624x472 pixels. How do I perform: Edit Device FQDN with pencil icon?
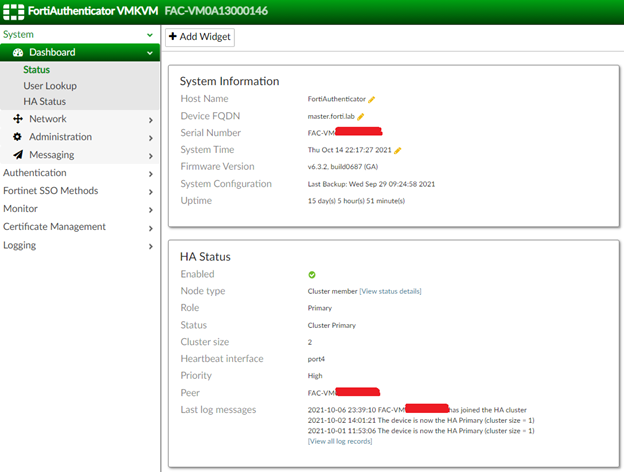[x=360, y=117]
